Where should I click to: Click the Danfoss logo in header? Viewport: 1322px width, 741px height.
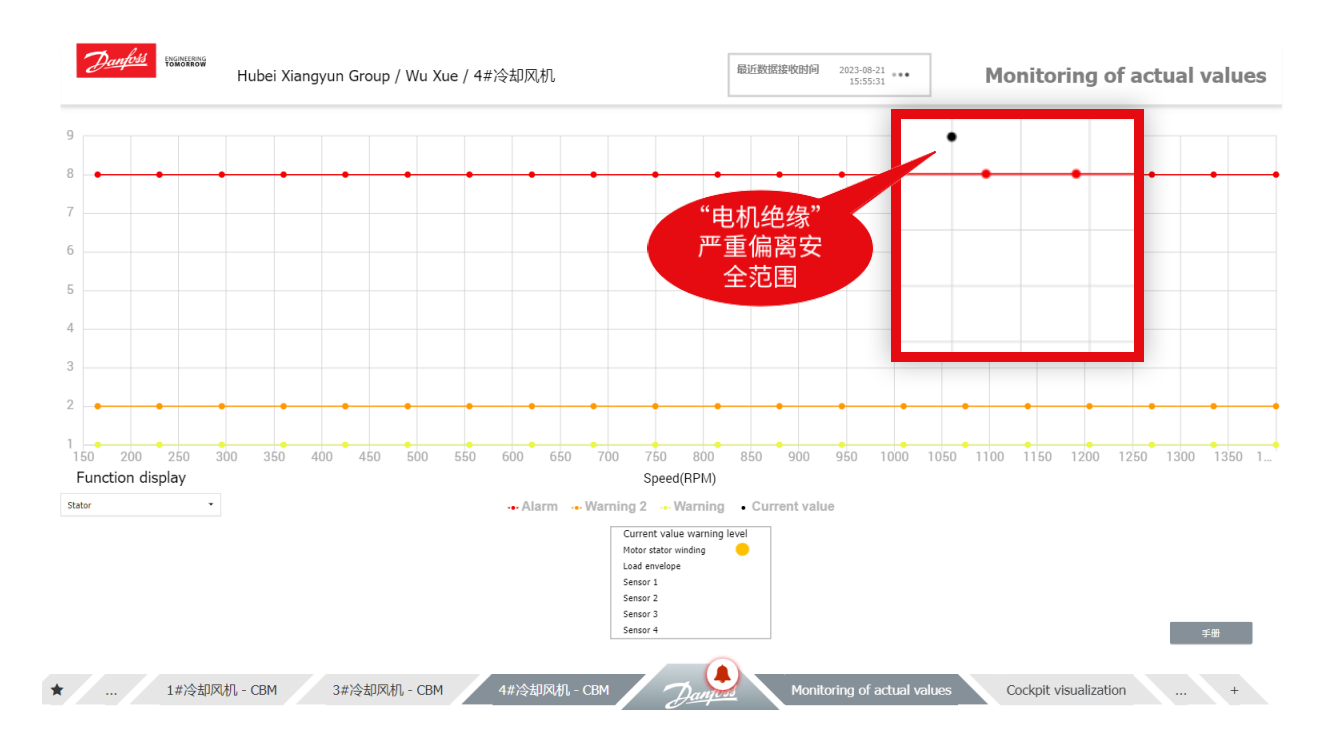116,61
